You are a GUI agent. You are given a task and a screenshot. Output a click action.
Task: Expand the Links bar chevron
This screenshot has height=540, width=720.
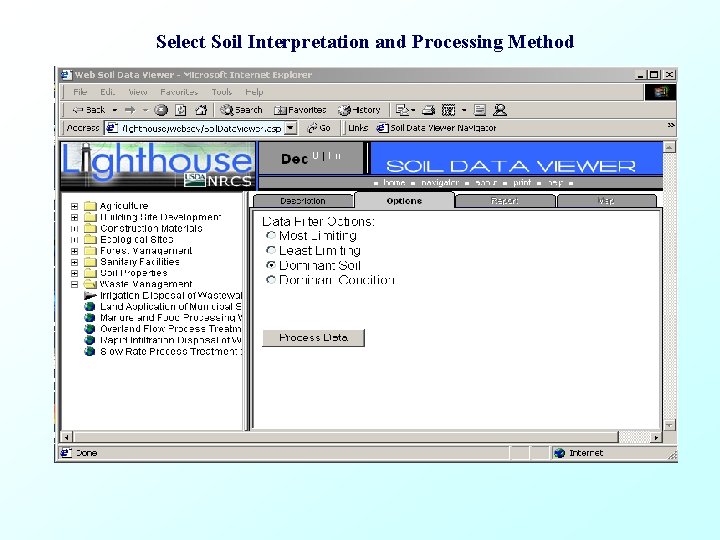click(x=671, y=125)
